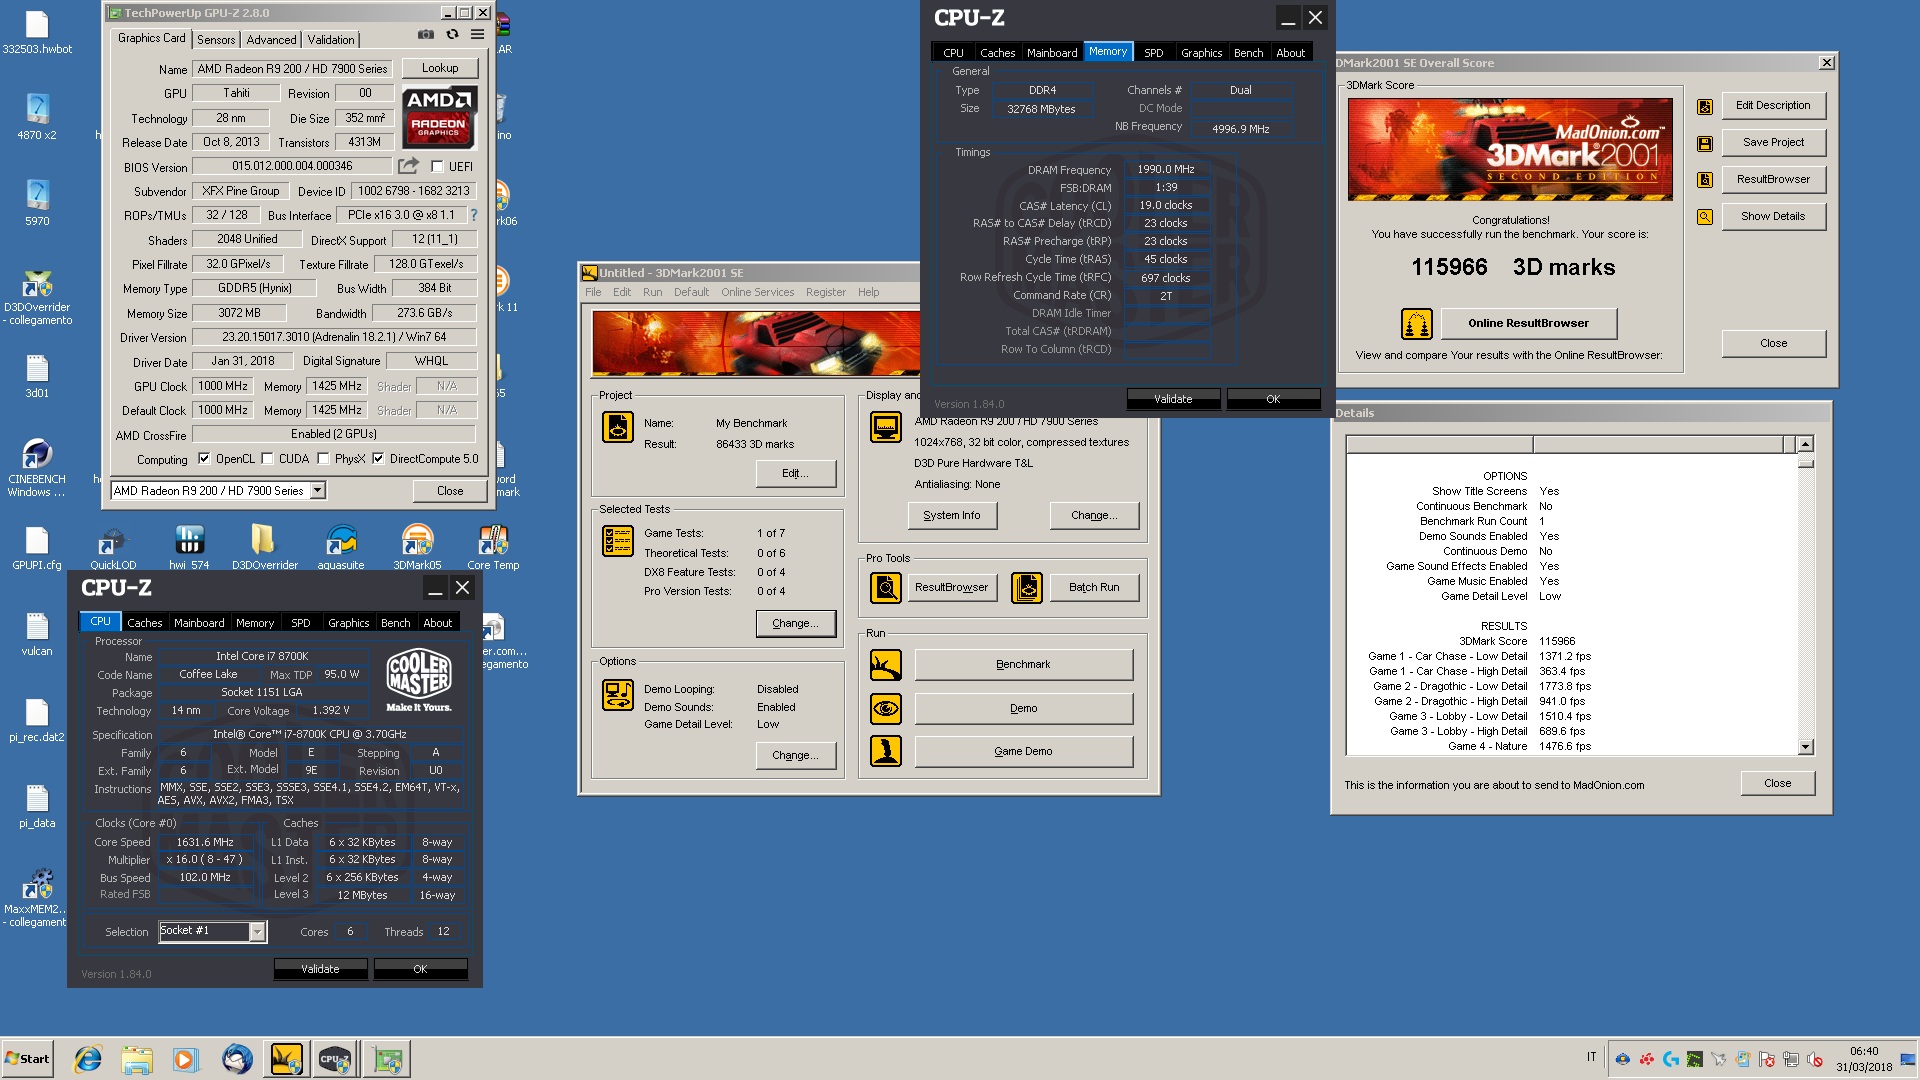Switch to the Advanced tab in GPU-Z
Viewport: 1920px width, 1080px height.
pyautogui.click(x=271, y=40)
